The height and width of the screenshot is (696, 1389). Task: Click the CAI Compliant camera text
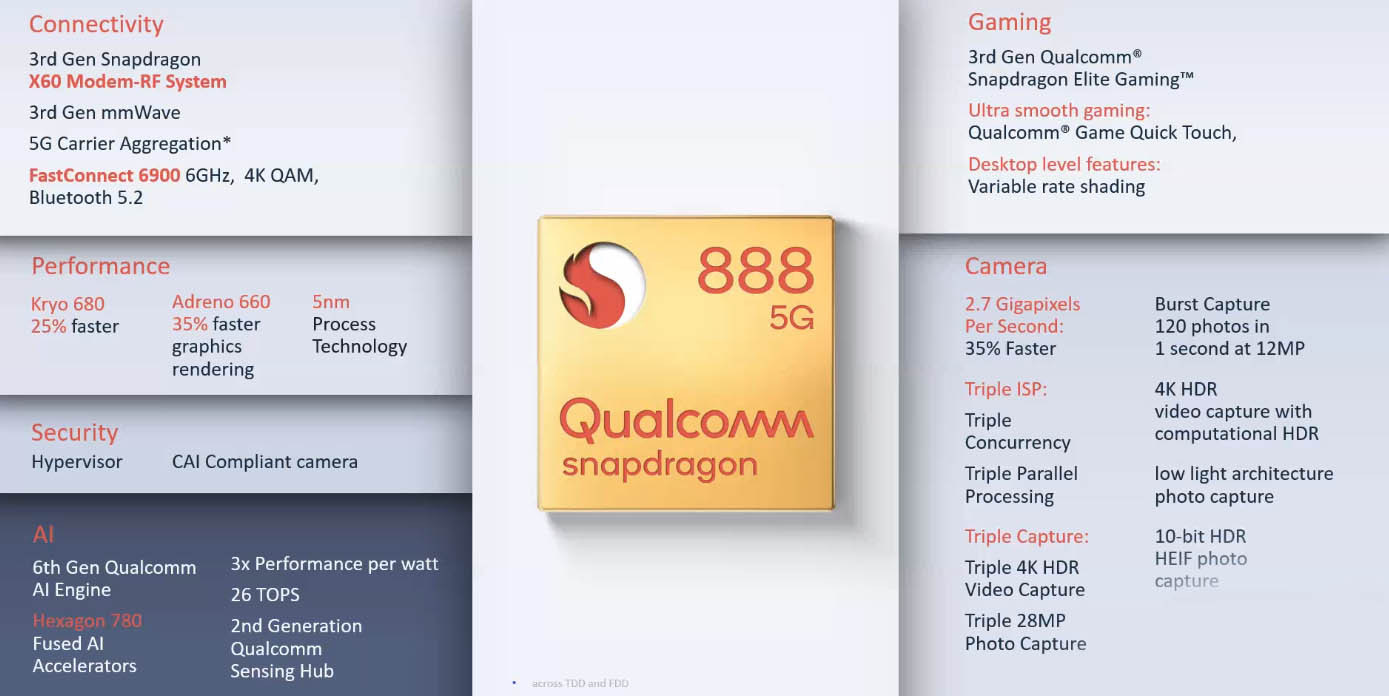coord(265,462)
